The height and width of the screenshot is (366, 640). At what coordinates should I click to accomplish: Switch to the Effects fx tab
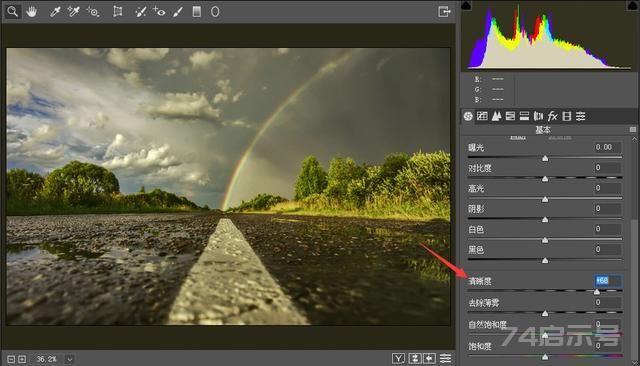(x=552, y=116)
